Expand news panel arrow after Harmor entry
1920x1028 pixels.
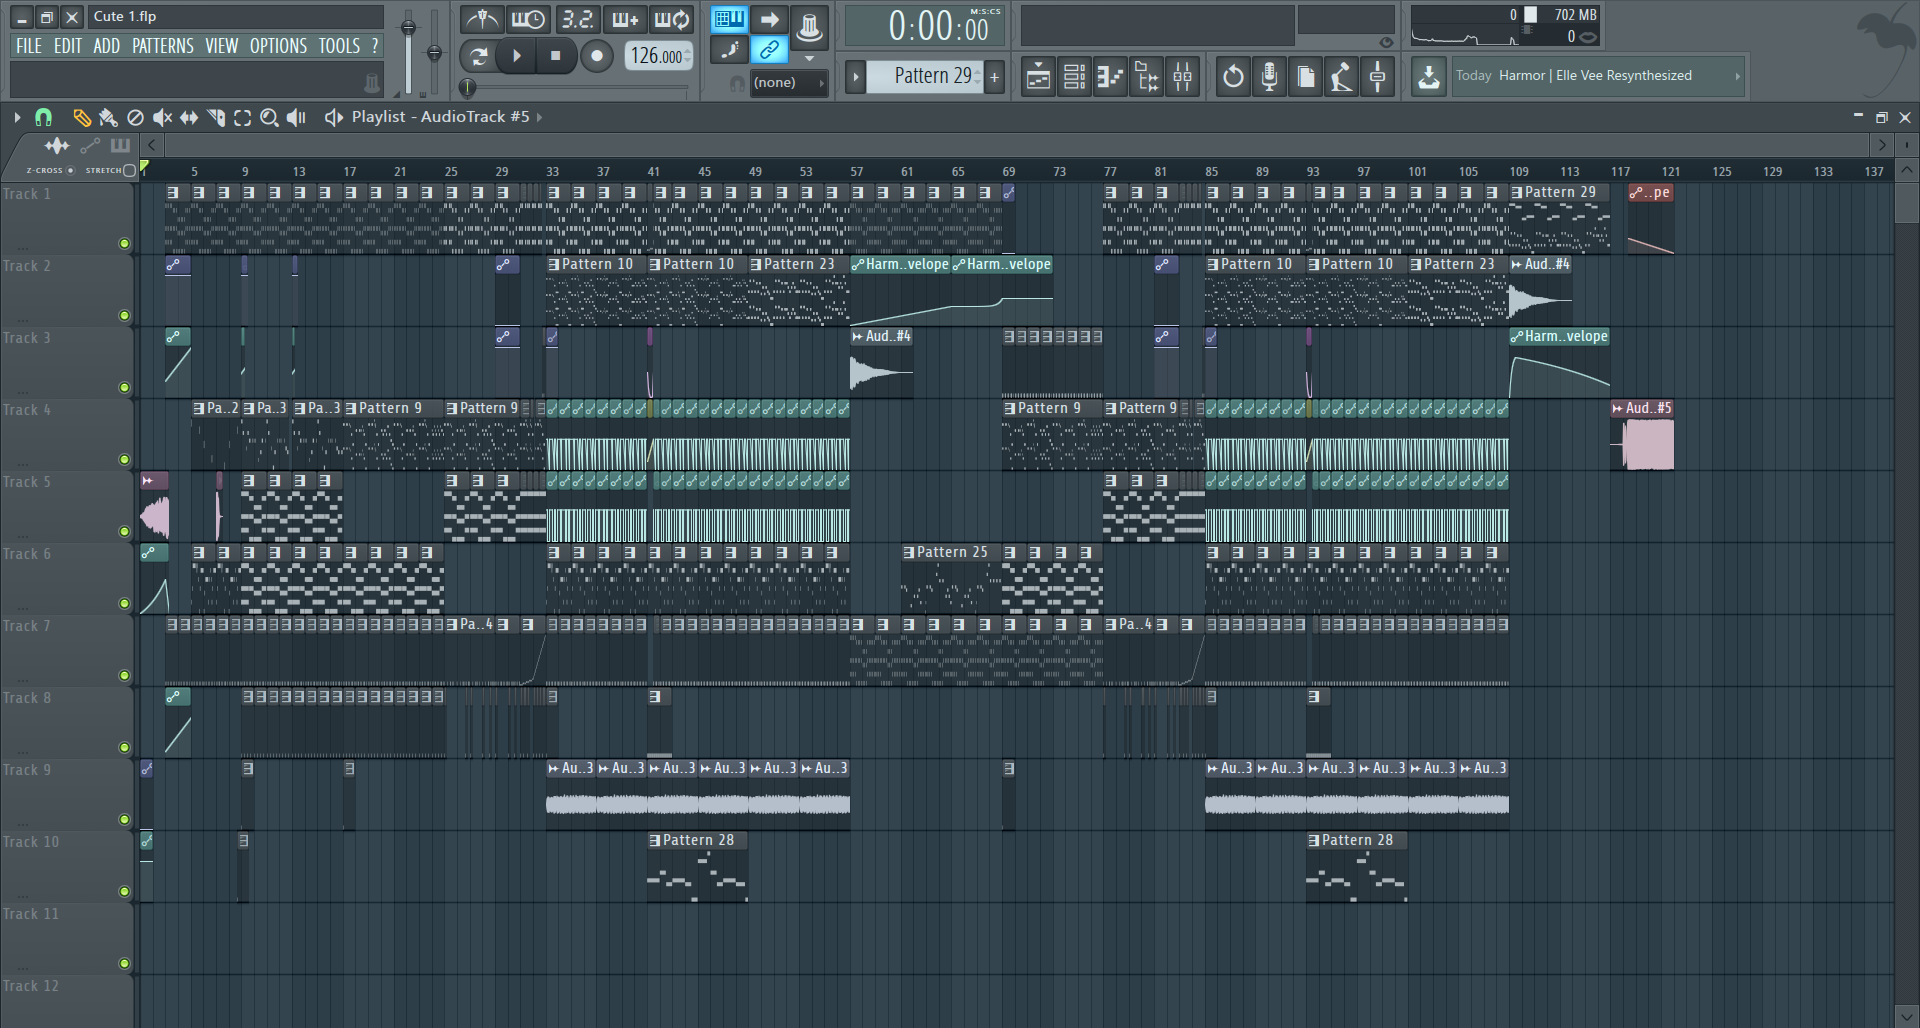tap(1736, 76)
